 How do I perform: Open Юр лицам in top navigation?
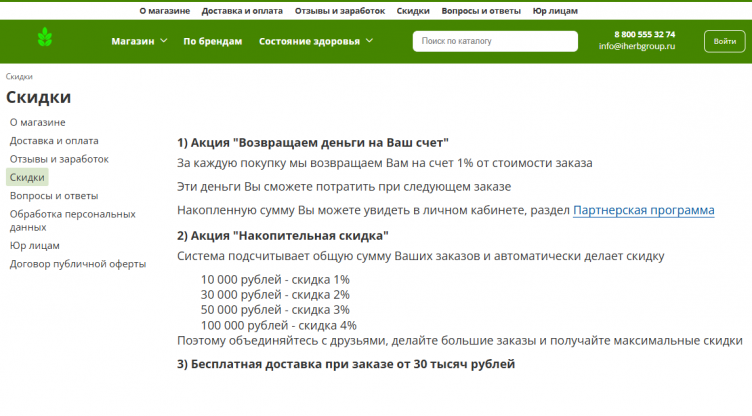click(554, 10)
